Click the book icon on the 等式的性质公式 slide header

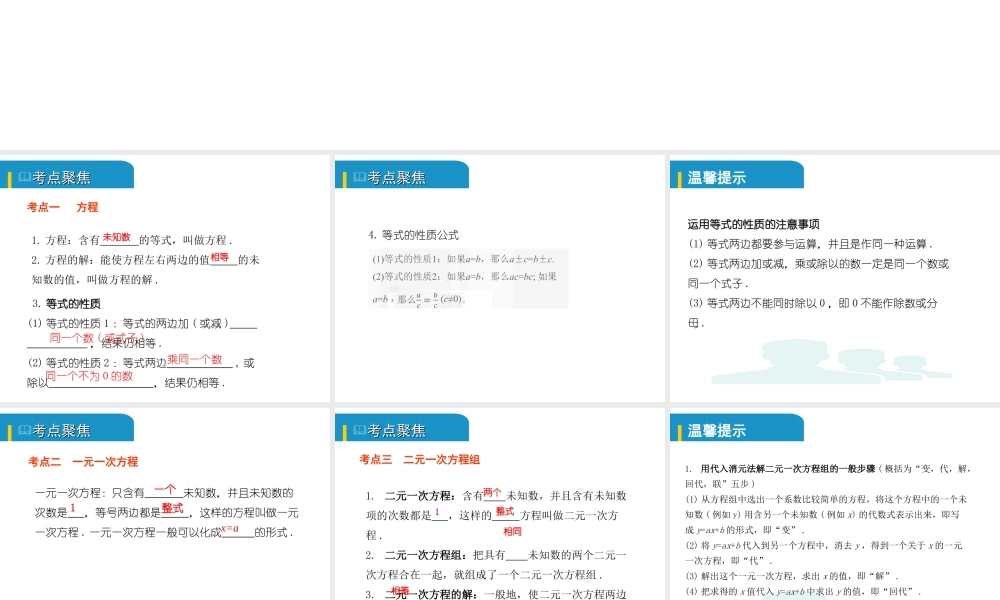point(359,177)
